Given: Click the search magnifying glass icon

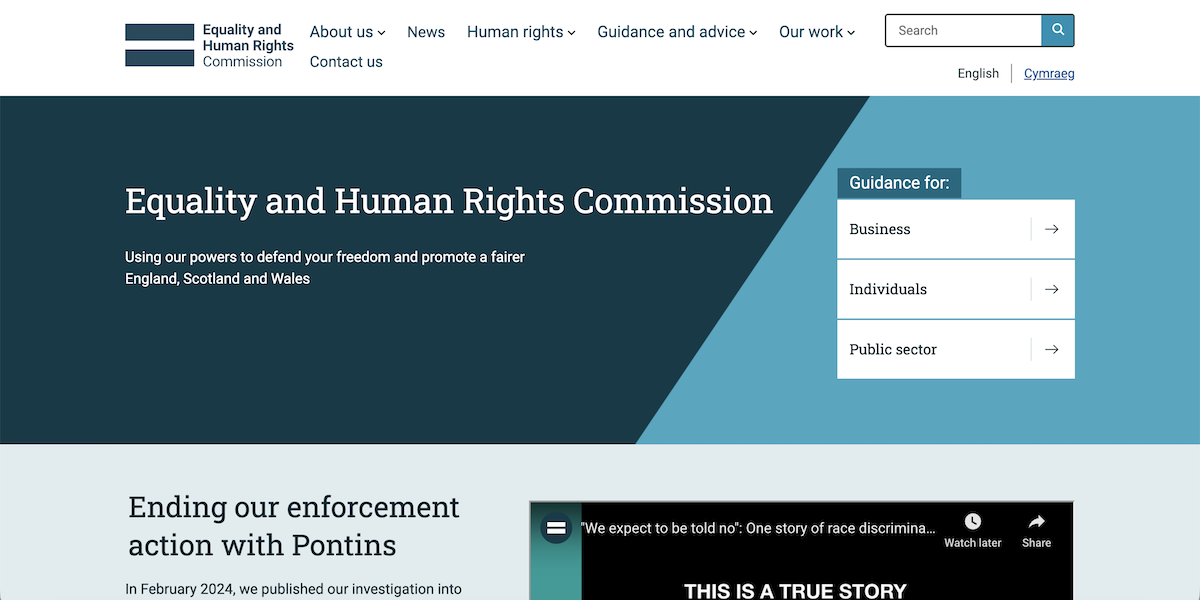Looking at the screenshot, I should 1057,30.
